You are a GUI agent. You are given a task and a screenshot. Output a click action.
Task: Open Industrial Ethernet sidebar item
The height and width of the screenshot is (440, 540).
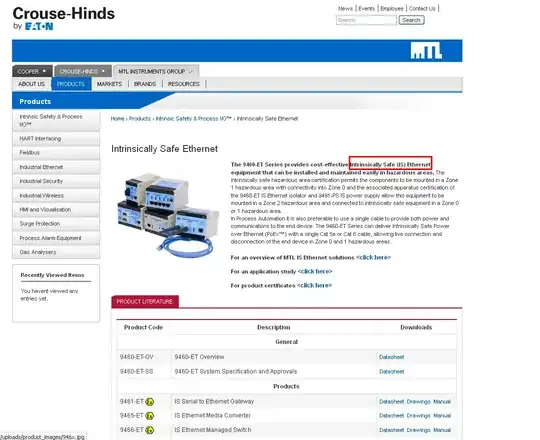[56, 167]
